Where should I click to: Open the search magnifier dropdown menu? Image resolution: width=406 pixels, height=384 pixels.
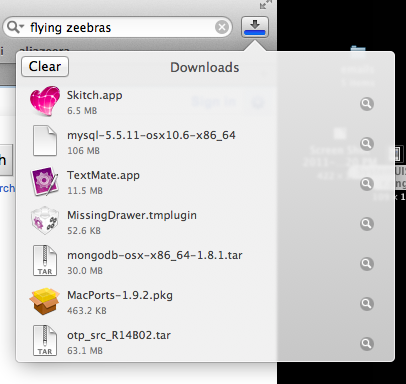(15, 27)
